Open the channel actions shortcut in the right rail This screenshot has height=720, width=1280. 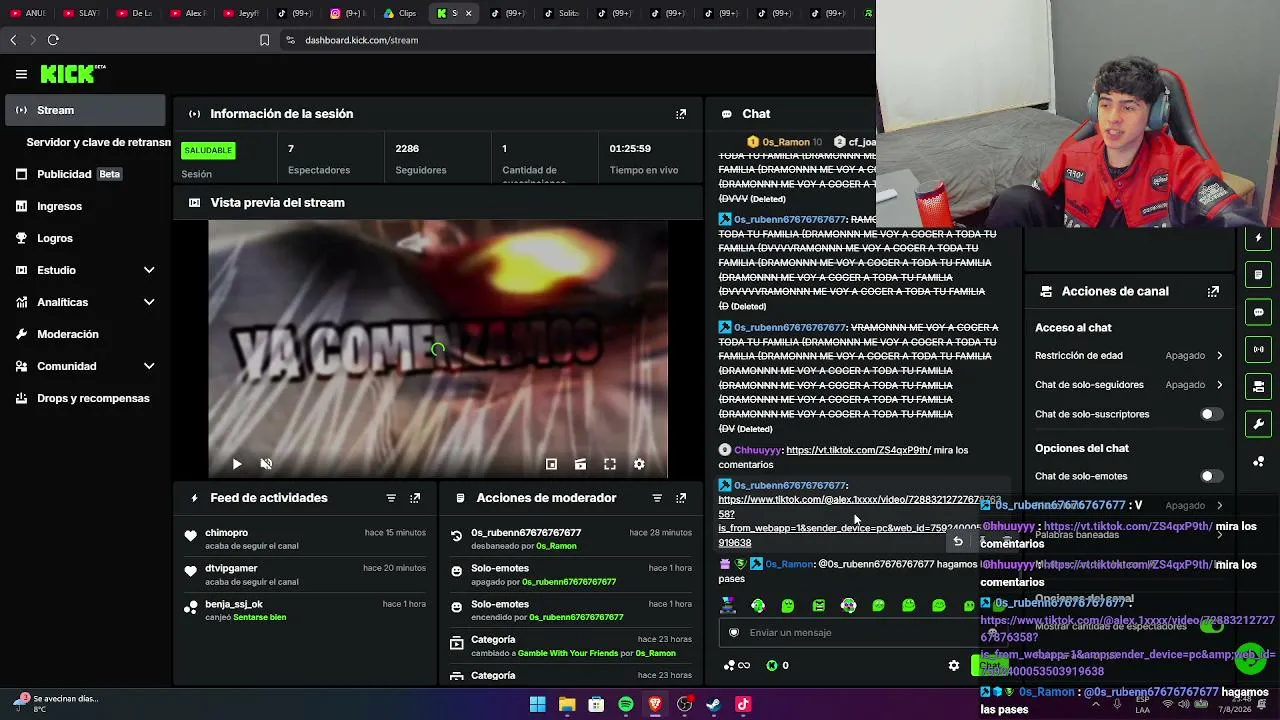pyautogui.click(x=1259, y=387)
